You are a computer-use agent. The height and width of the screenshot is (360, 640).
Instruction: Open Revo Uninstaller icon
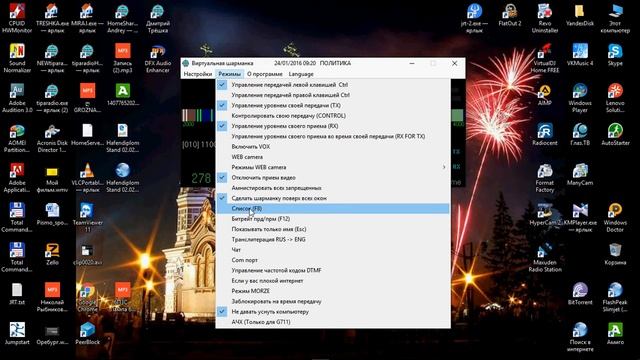pyautogui.click(x=545, y=18)
